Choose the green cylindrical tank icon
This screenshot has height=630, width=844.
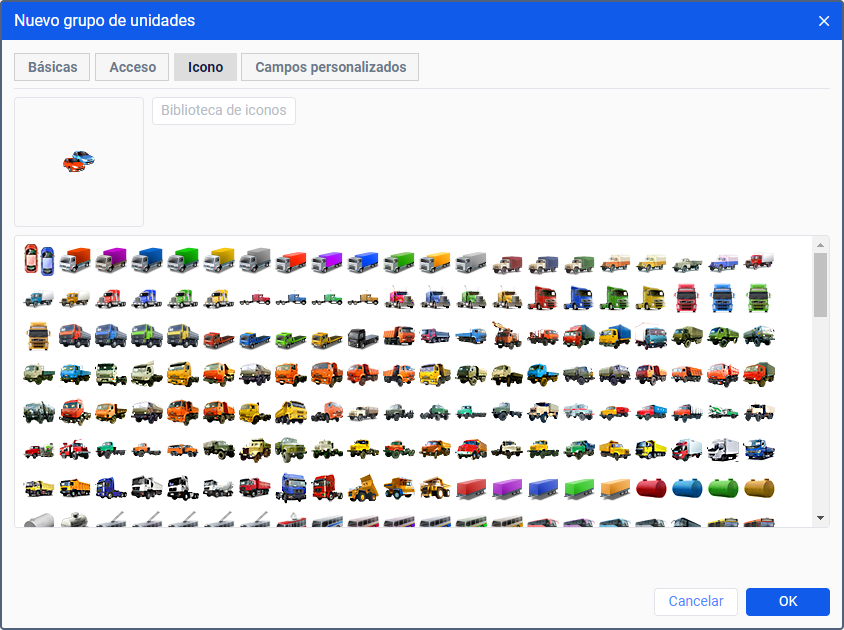[723, 488]
